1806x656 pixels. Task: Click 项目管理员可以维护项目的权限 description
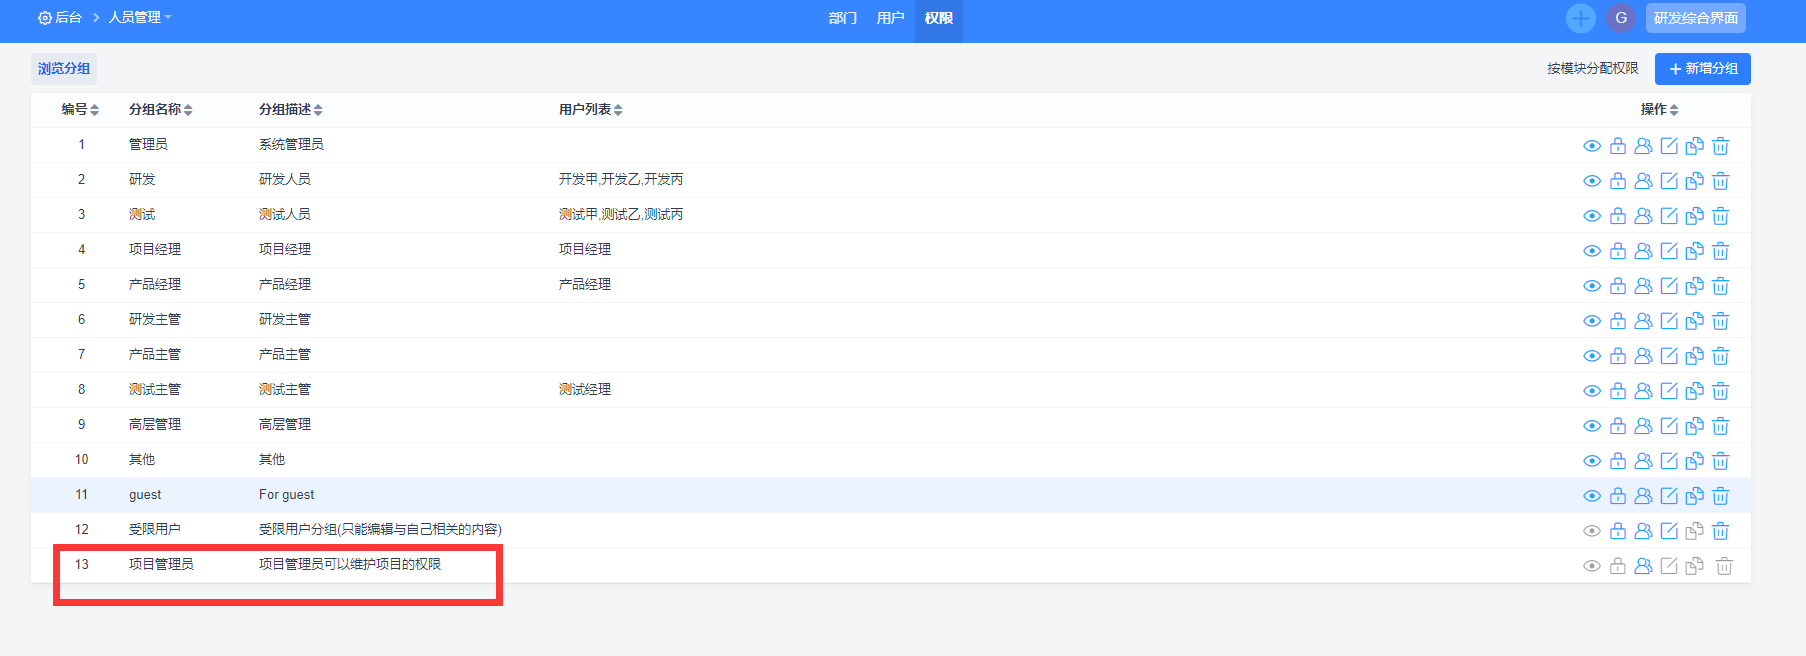[350, 564]
